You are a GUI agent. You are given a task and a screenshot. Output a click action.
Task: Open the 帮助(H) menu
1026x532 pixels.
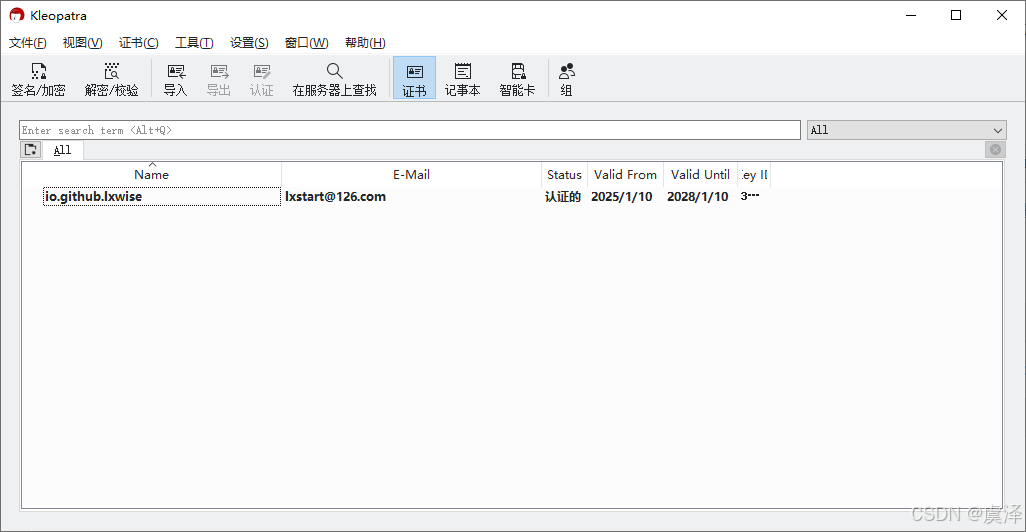click(365, 43)
